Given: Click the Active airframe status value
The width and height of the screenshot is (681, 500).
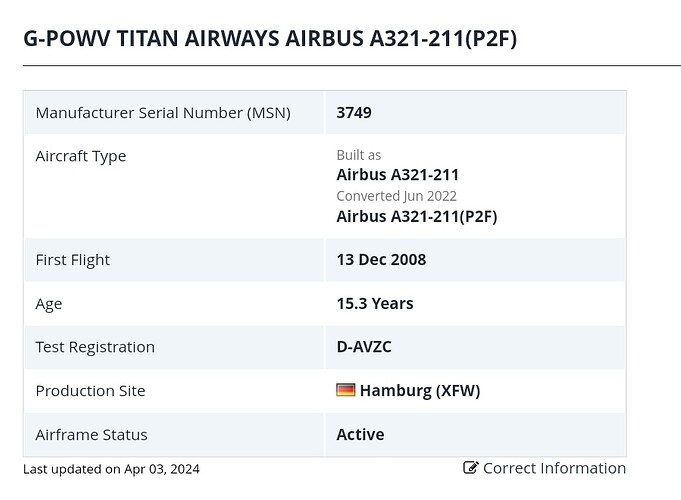Looking at the screenshot, I should click(x=360, y=434).
